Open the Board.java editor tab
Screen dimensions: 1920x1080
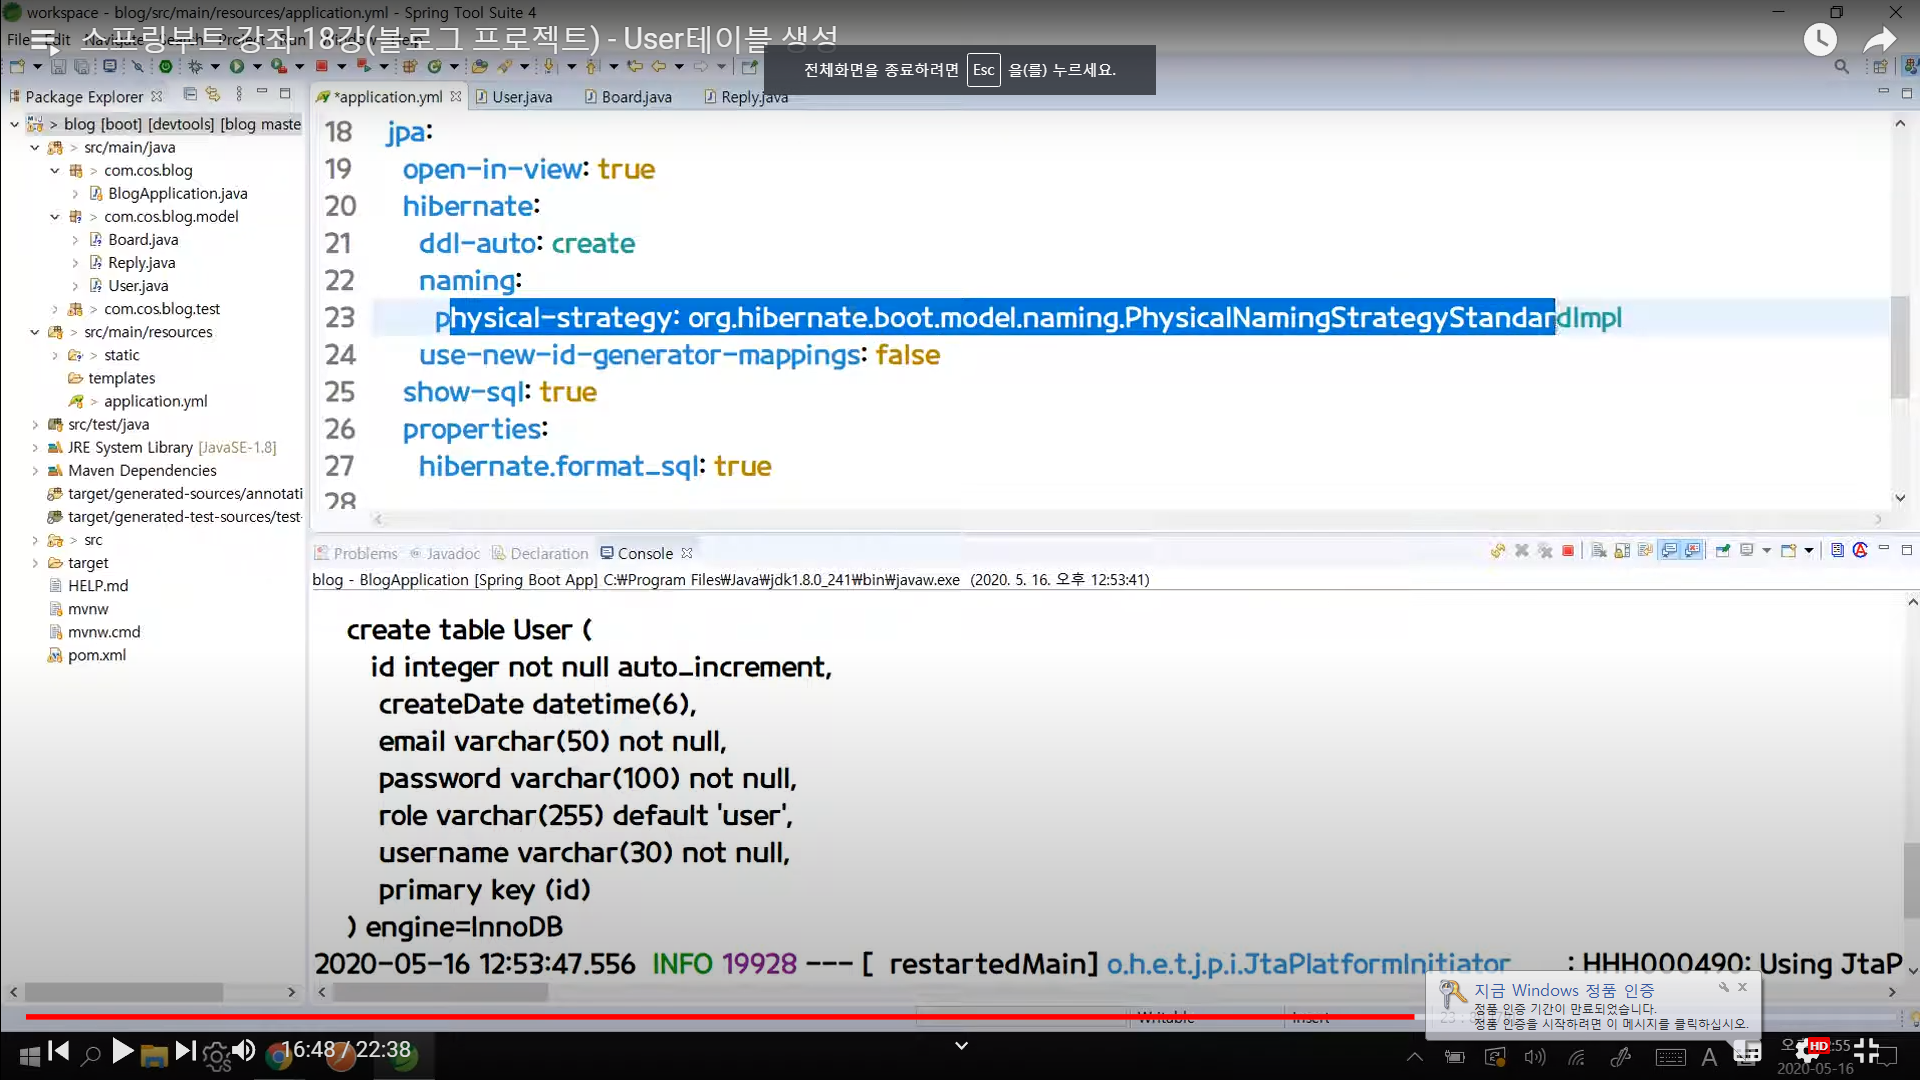[628, 97]
